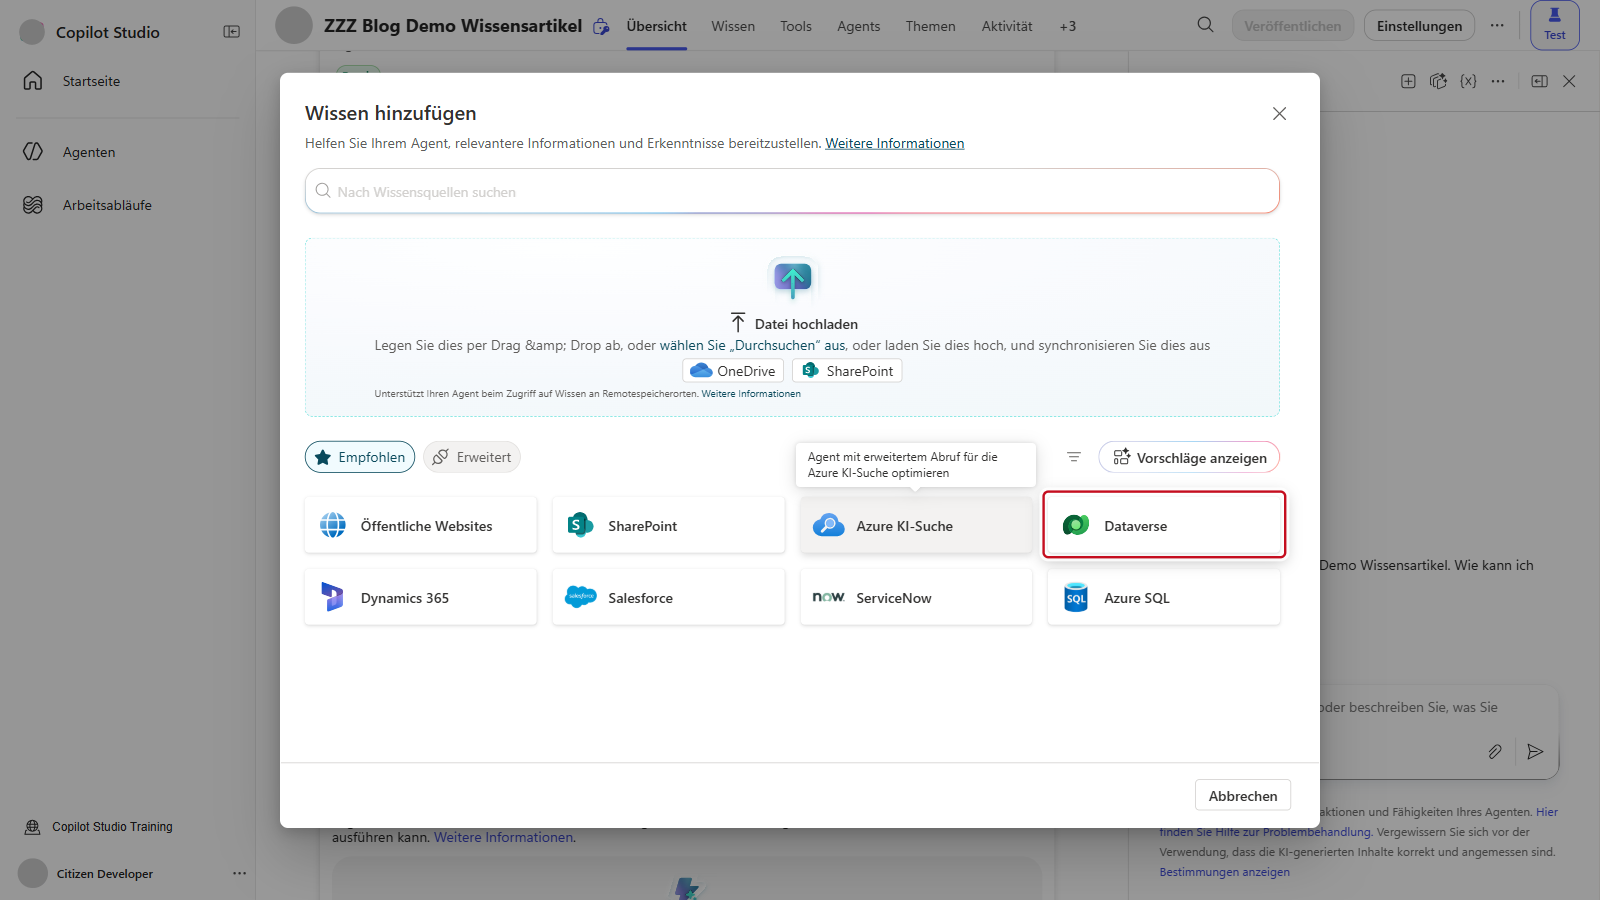Select the Azure KI-Suche knowledge source

916,525
